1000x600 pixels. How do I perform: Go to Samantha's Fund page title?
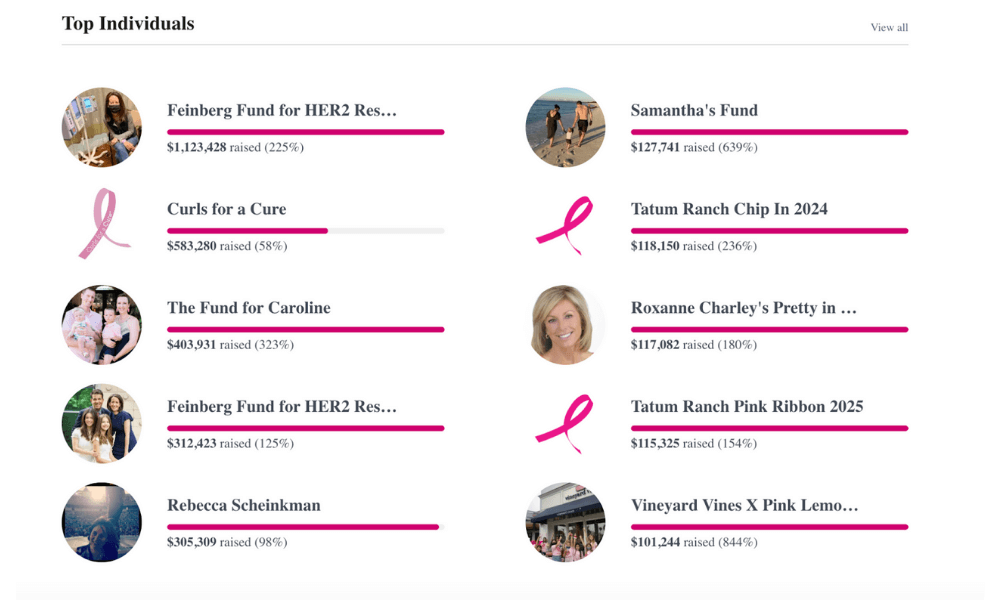pos(694,110)
